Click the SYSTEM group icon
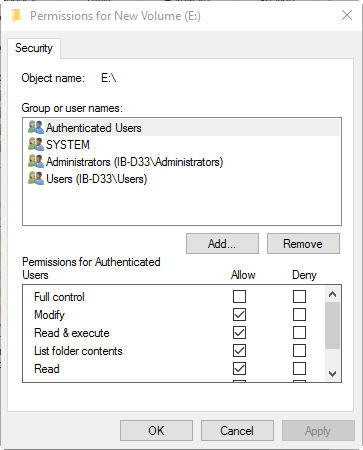 coord(36,144)
